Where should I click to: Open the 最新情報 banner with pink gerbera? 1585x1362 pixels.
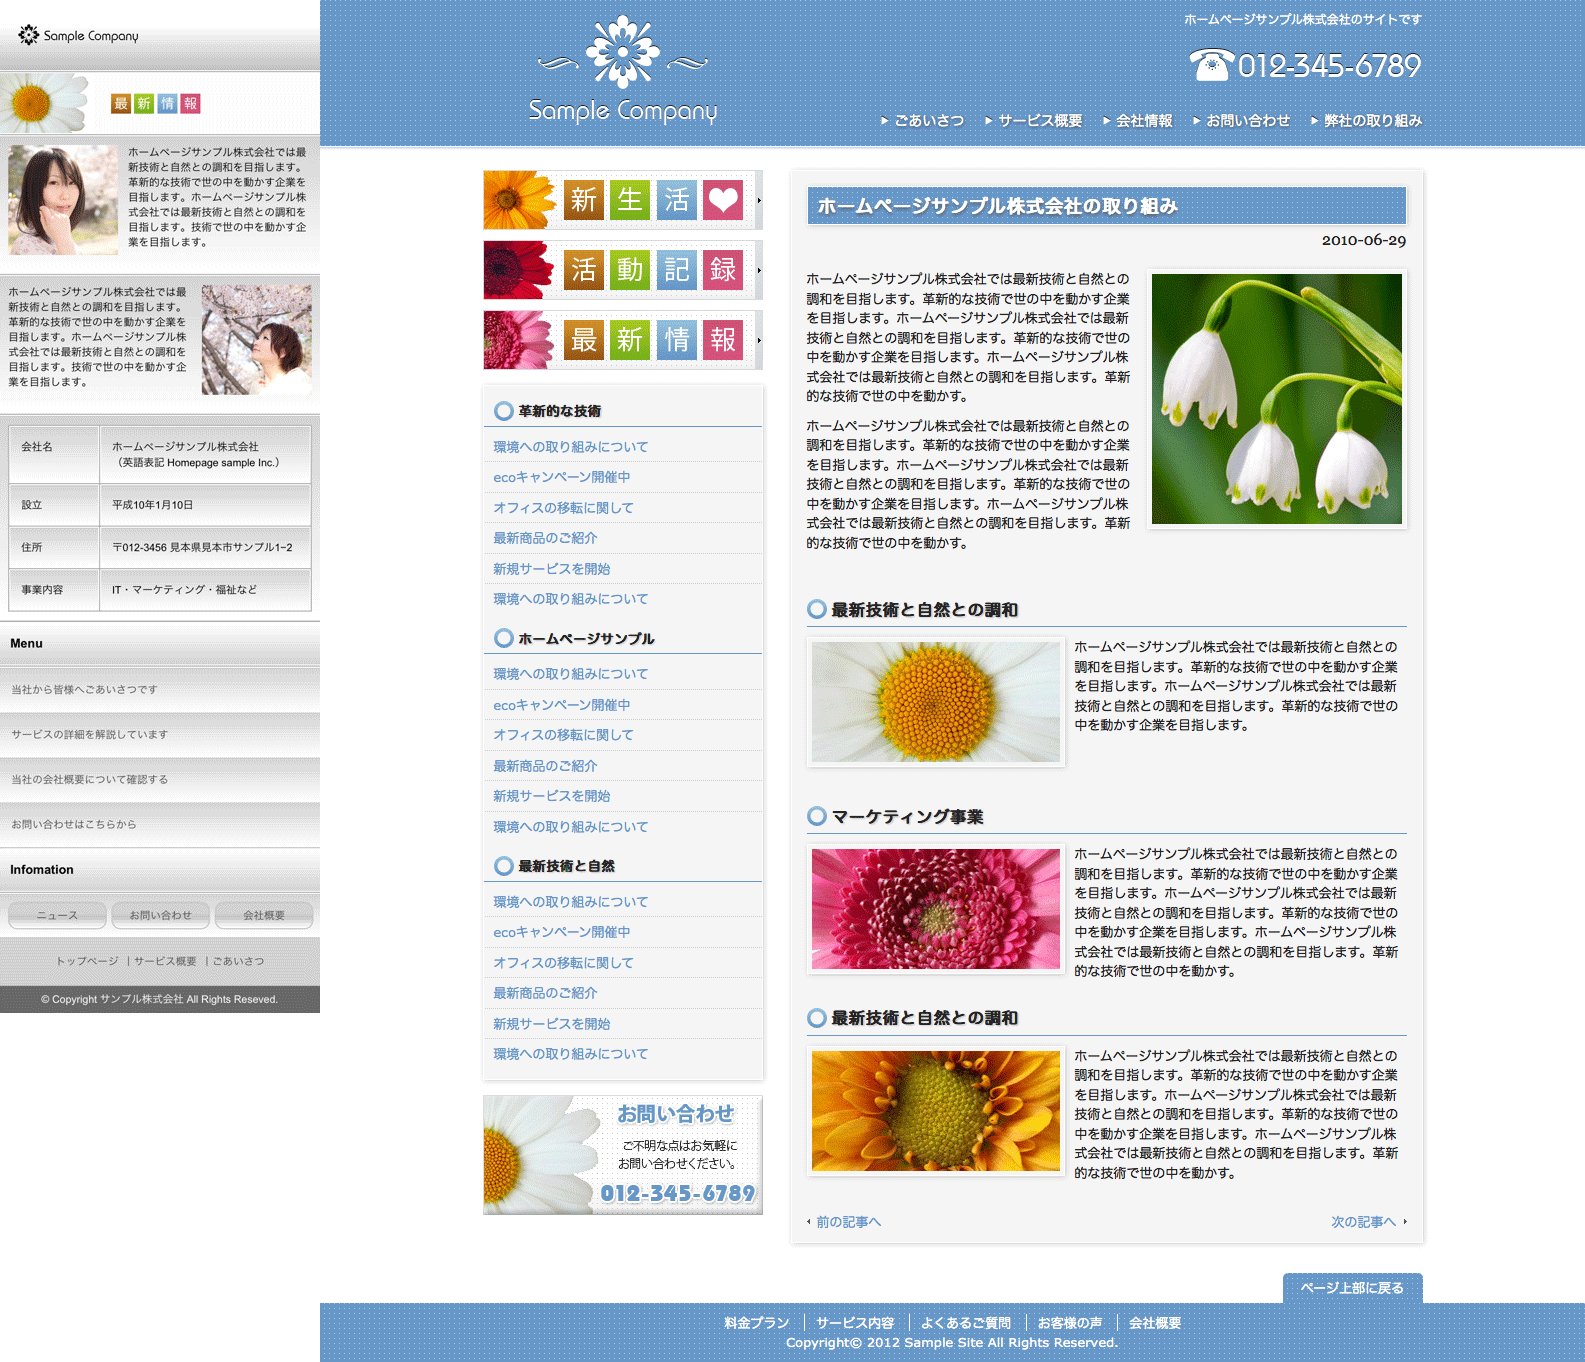point(622,340)
